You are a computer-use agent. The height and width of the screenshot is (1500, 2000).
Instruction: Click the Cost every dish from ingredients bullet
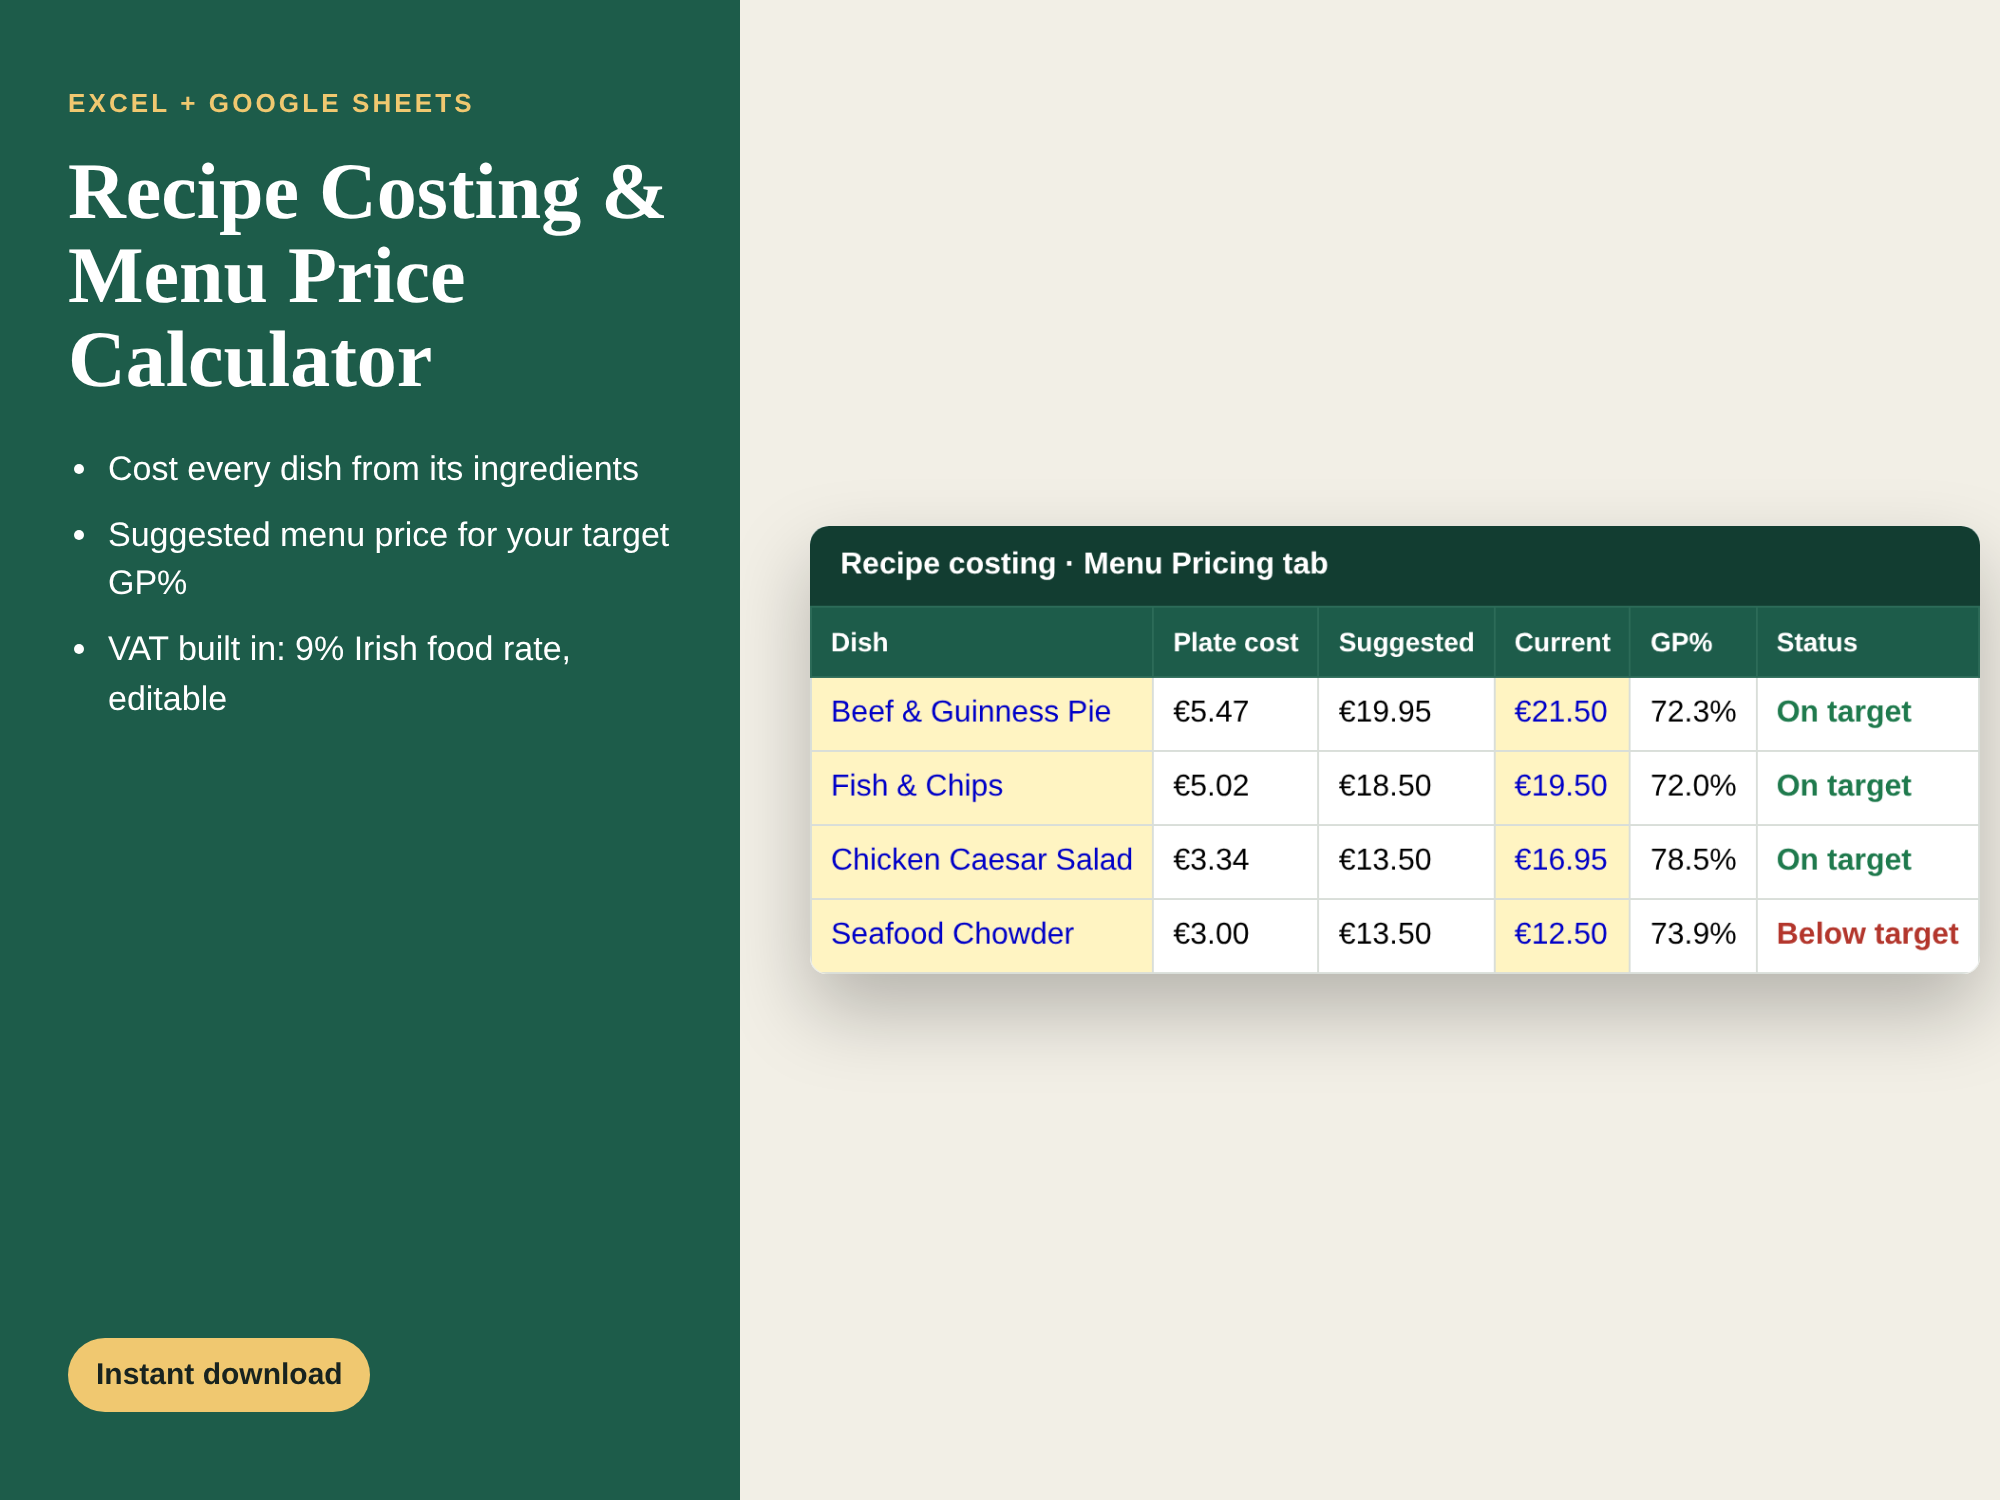[373, 469]
